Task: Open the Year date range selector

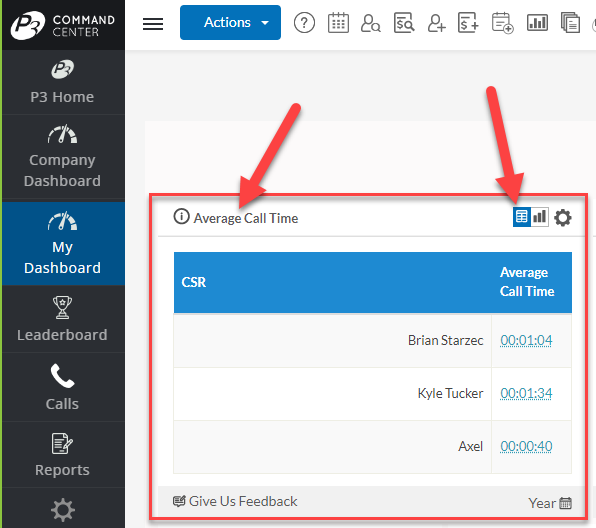Action: (550, 503)
